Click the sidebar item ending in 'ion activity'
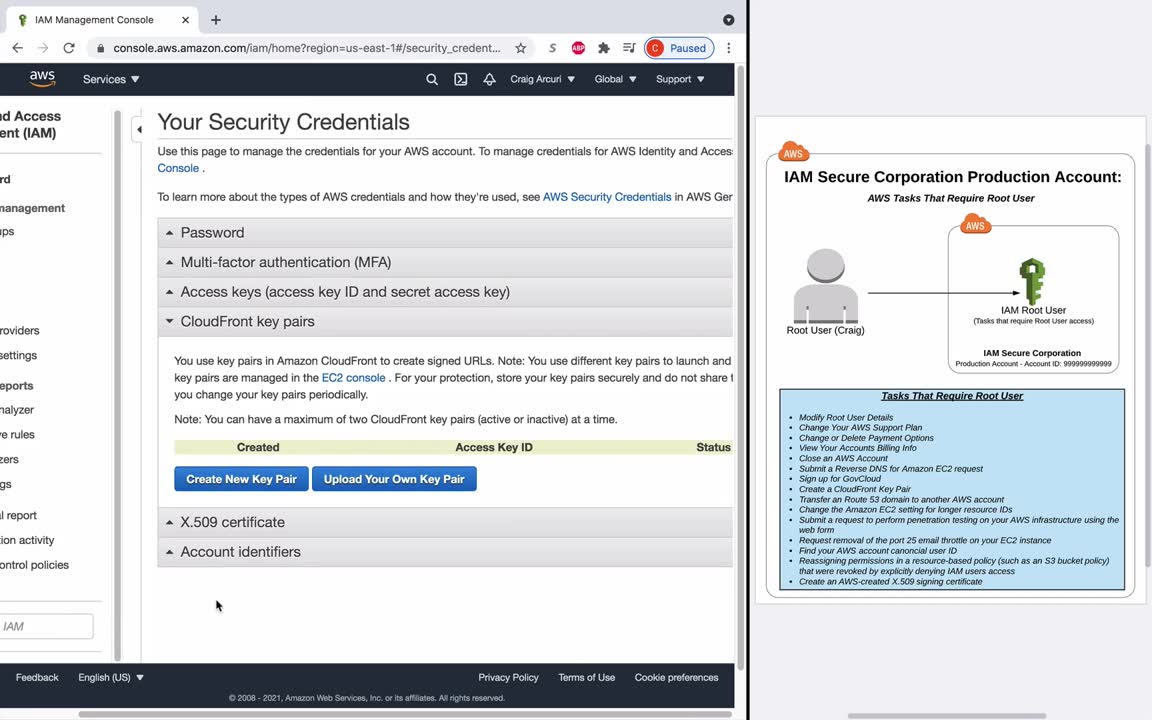Viewport: 1152px width, 720px height. 27,541
